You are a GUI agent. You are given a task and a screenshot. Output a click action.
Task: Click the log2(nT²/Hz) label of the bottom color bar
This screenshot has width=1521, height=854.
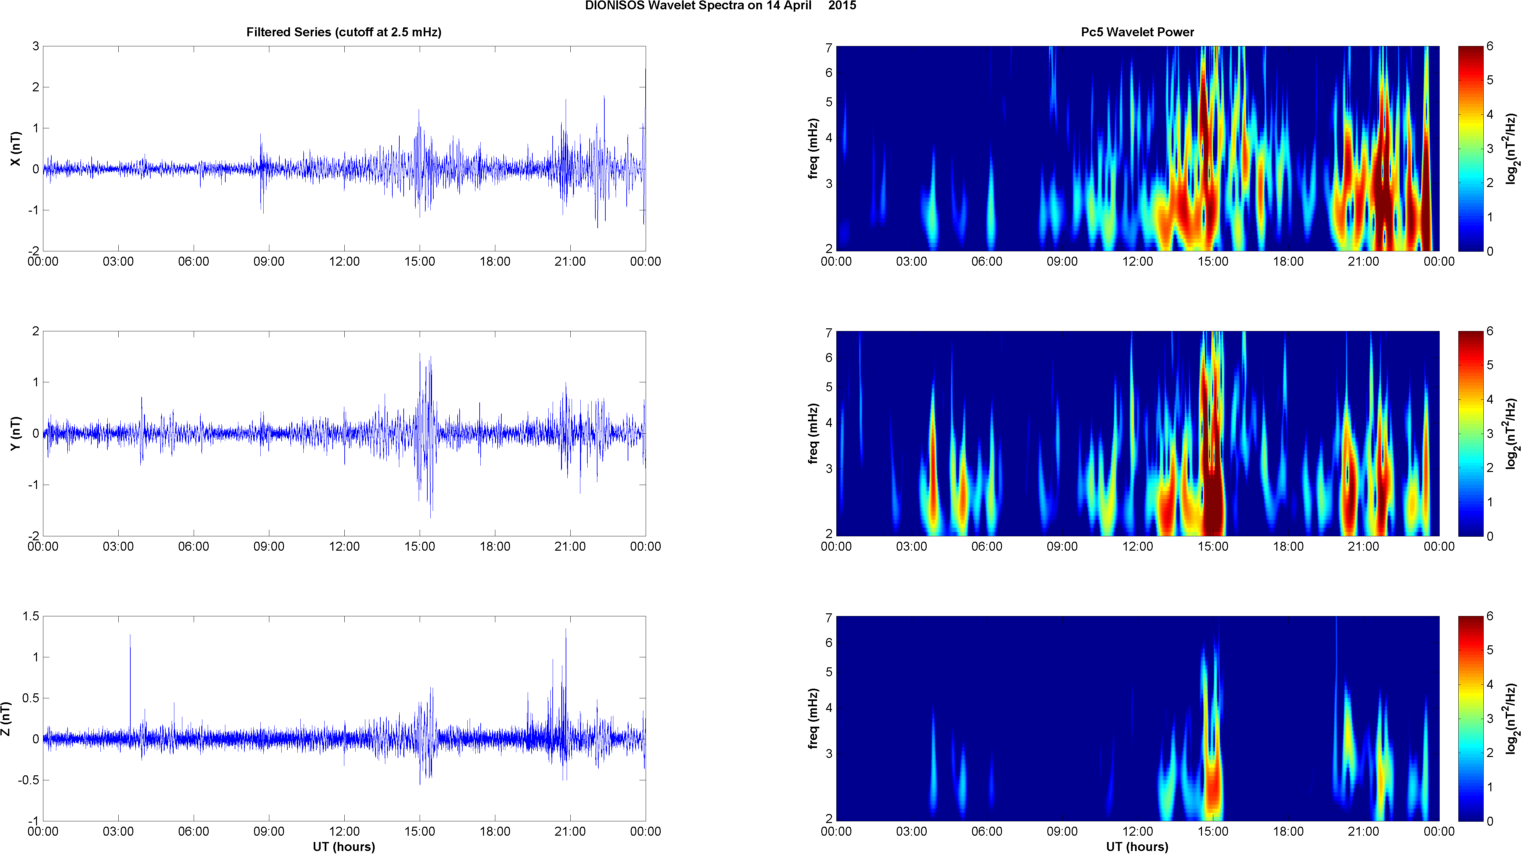tap(1512, 719)
